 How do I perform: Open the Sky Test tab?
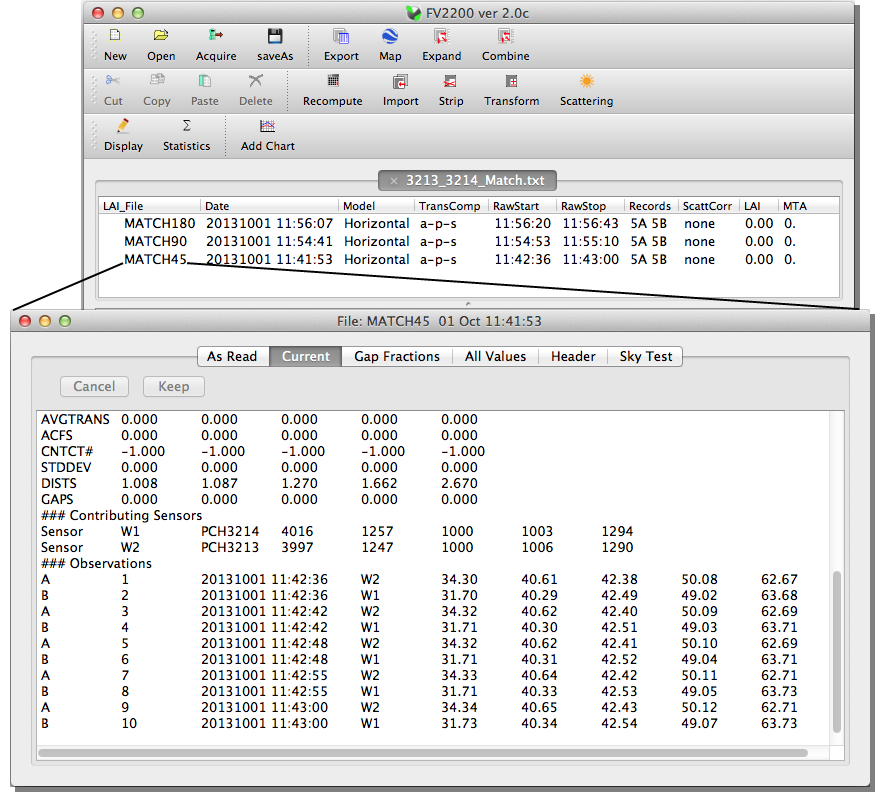click(645, 356)
